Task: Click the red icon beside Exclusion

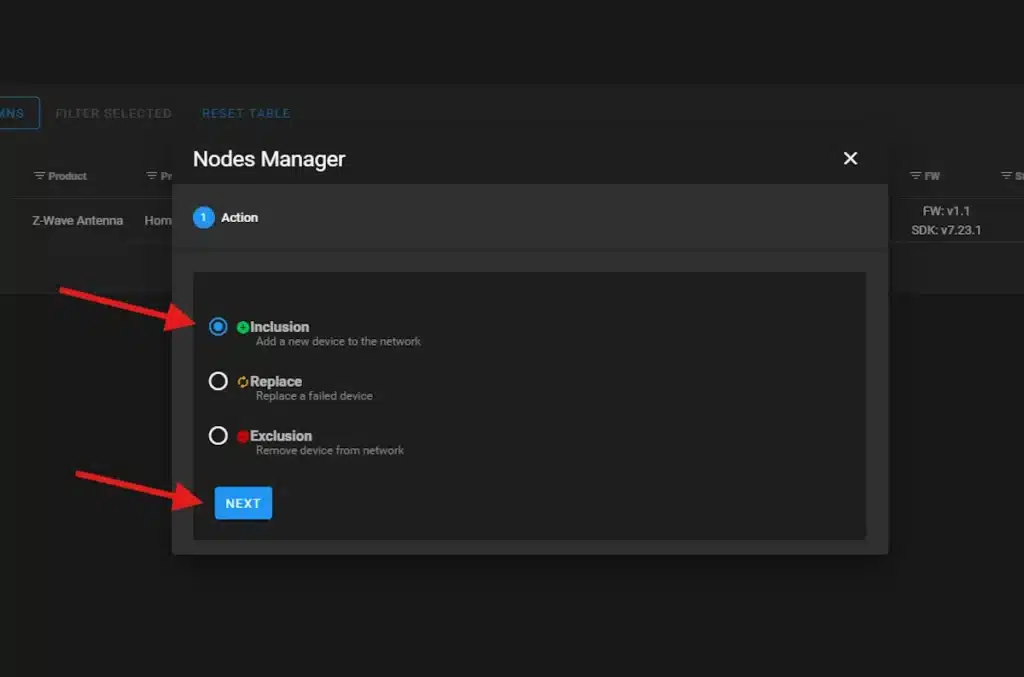Action: (x=243, y=436)
